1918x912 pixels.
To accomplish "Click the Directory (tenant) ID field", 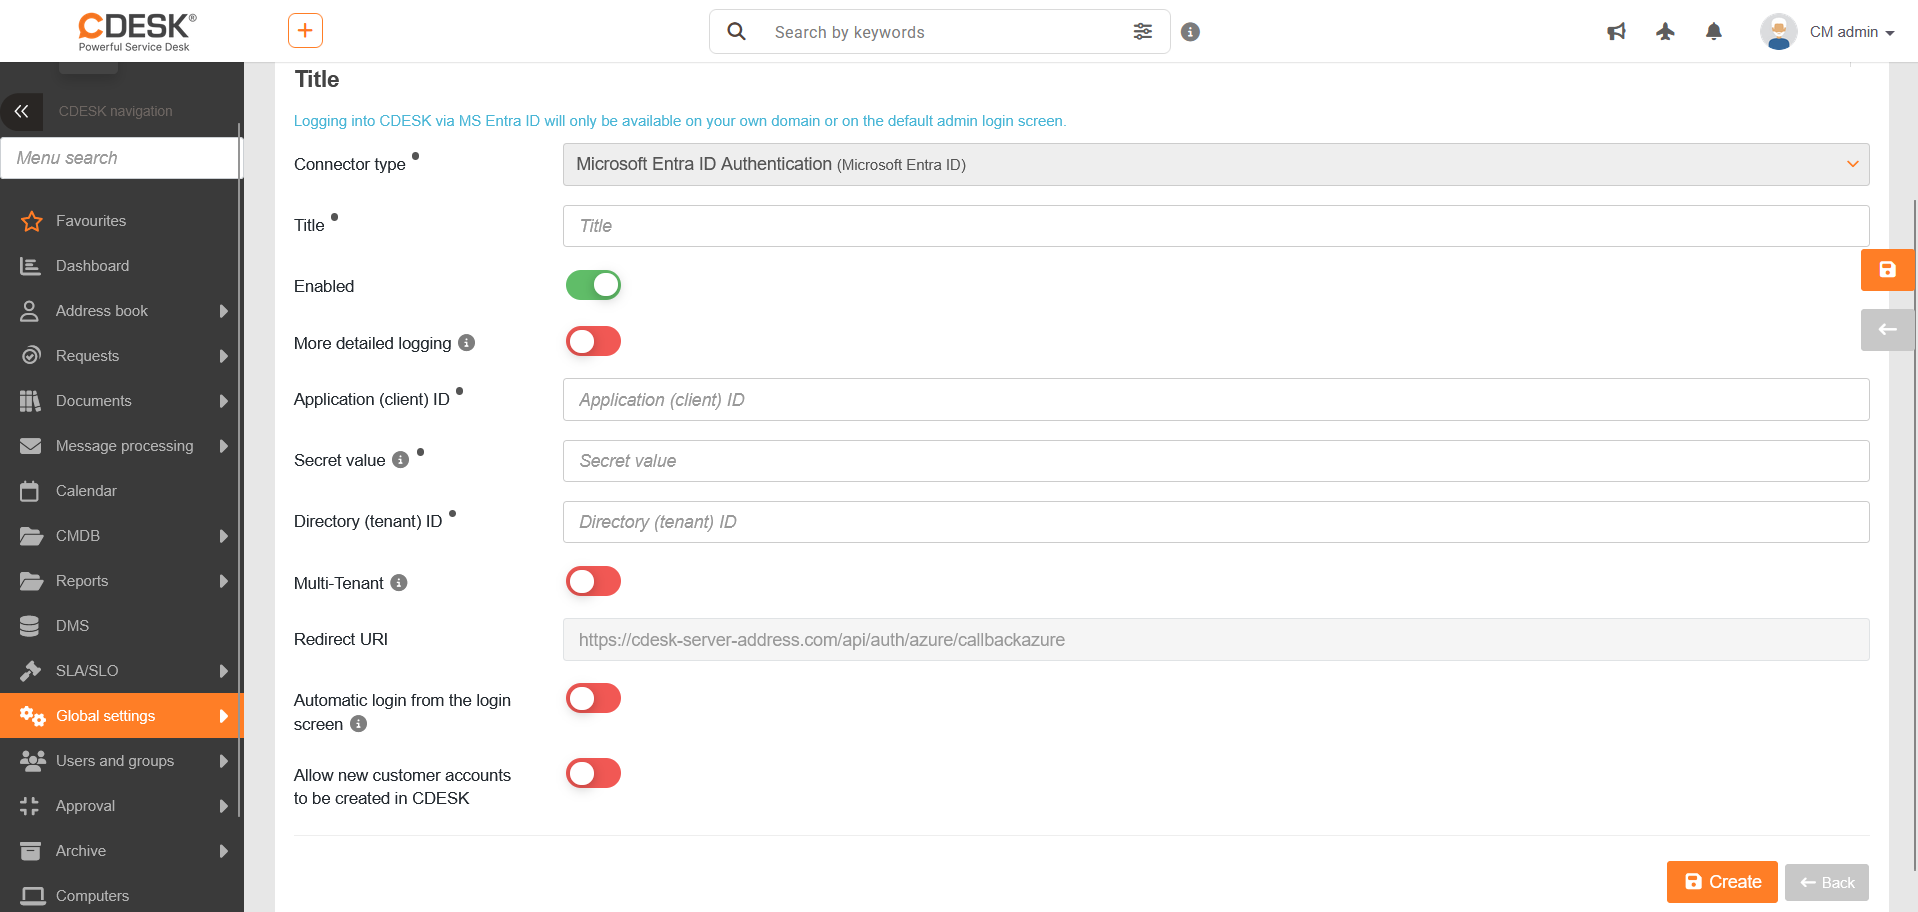I will pyautogui.click(x=1216, y=522).
